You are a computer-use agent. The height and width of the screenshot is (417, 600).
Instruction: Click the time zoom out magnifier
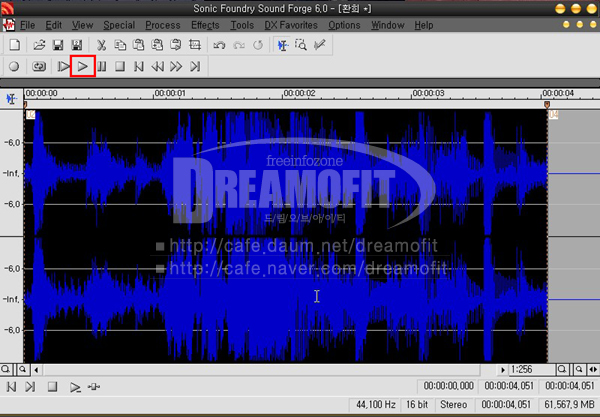click(579, 369)
